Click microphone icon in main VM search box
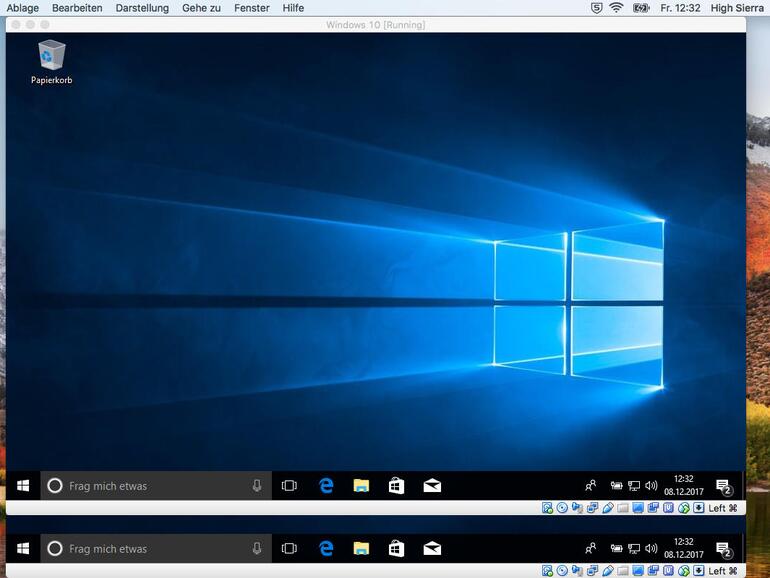This screenshot has height=578, width=770. tap(257, 486)
